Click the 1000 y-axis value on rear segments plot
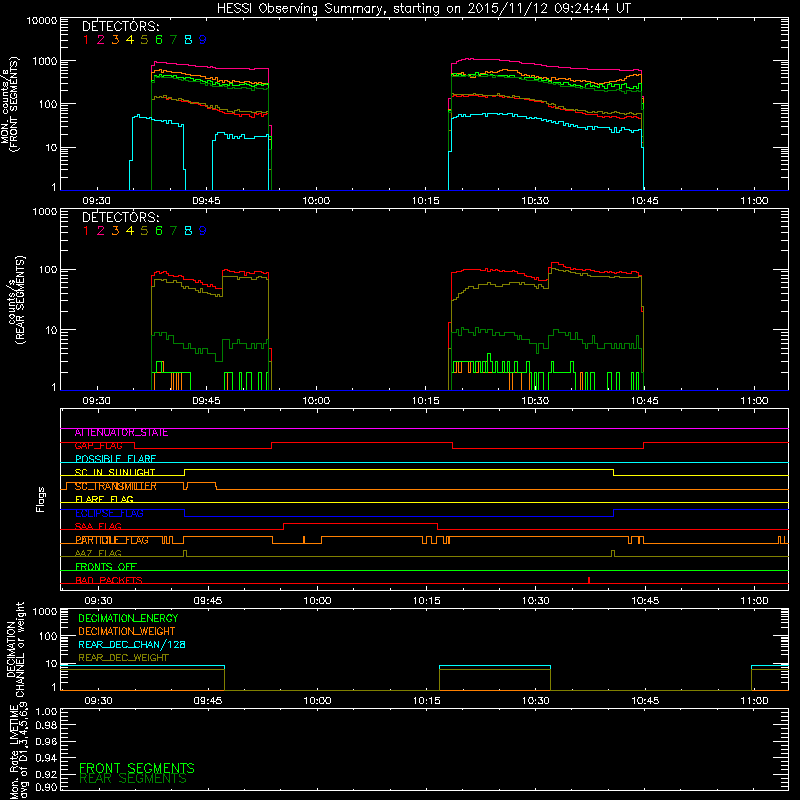Viewport: 800px width, 800px height. [45, 211]
